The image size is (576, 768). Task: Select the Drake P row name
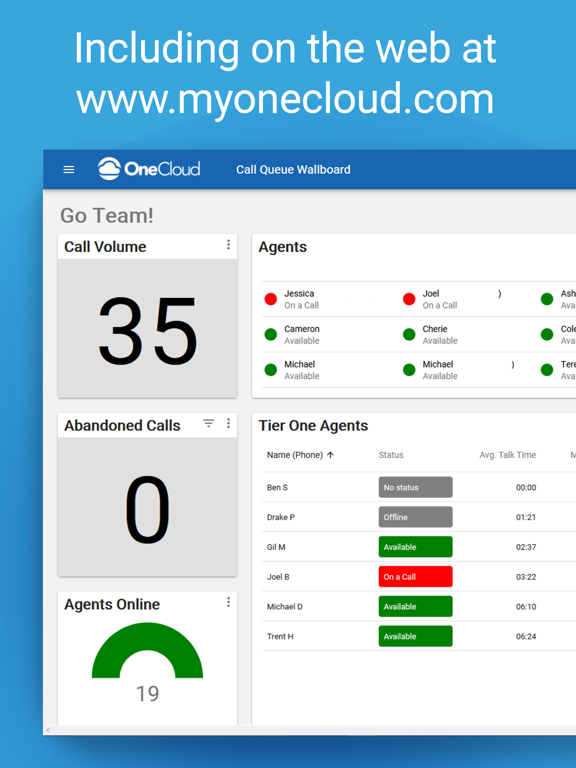[x=281, y=517]
